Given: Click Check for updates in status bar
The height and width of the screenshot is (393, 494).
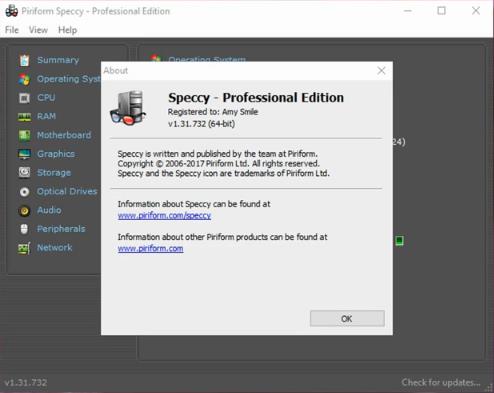Looking at the screenshot, I should pos(441,382).
